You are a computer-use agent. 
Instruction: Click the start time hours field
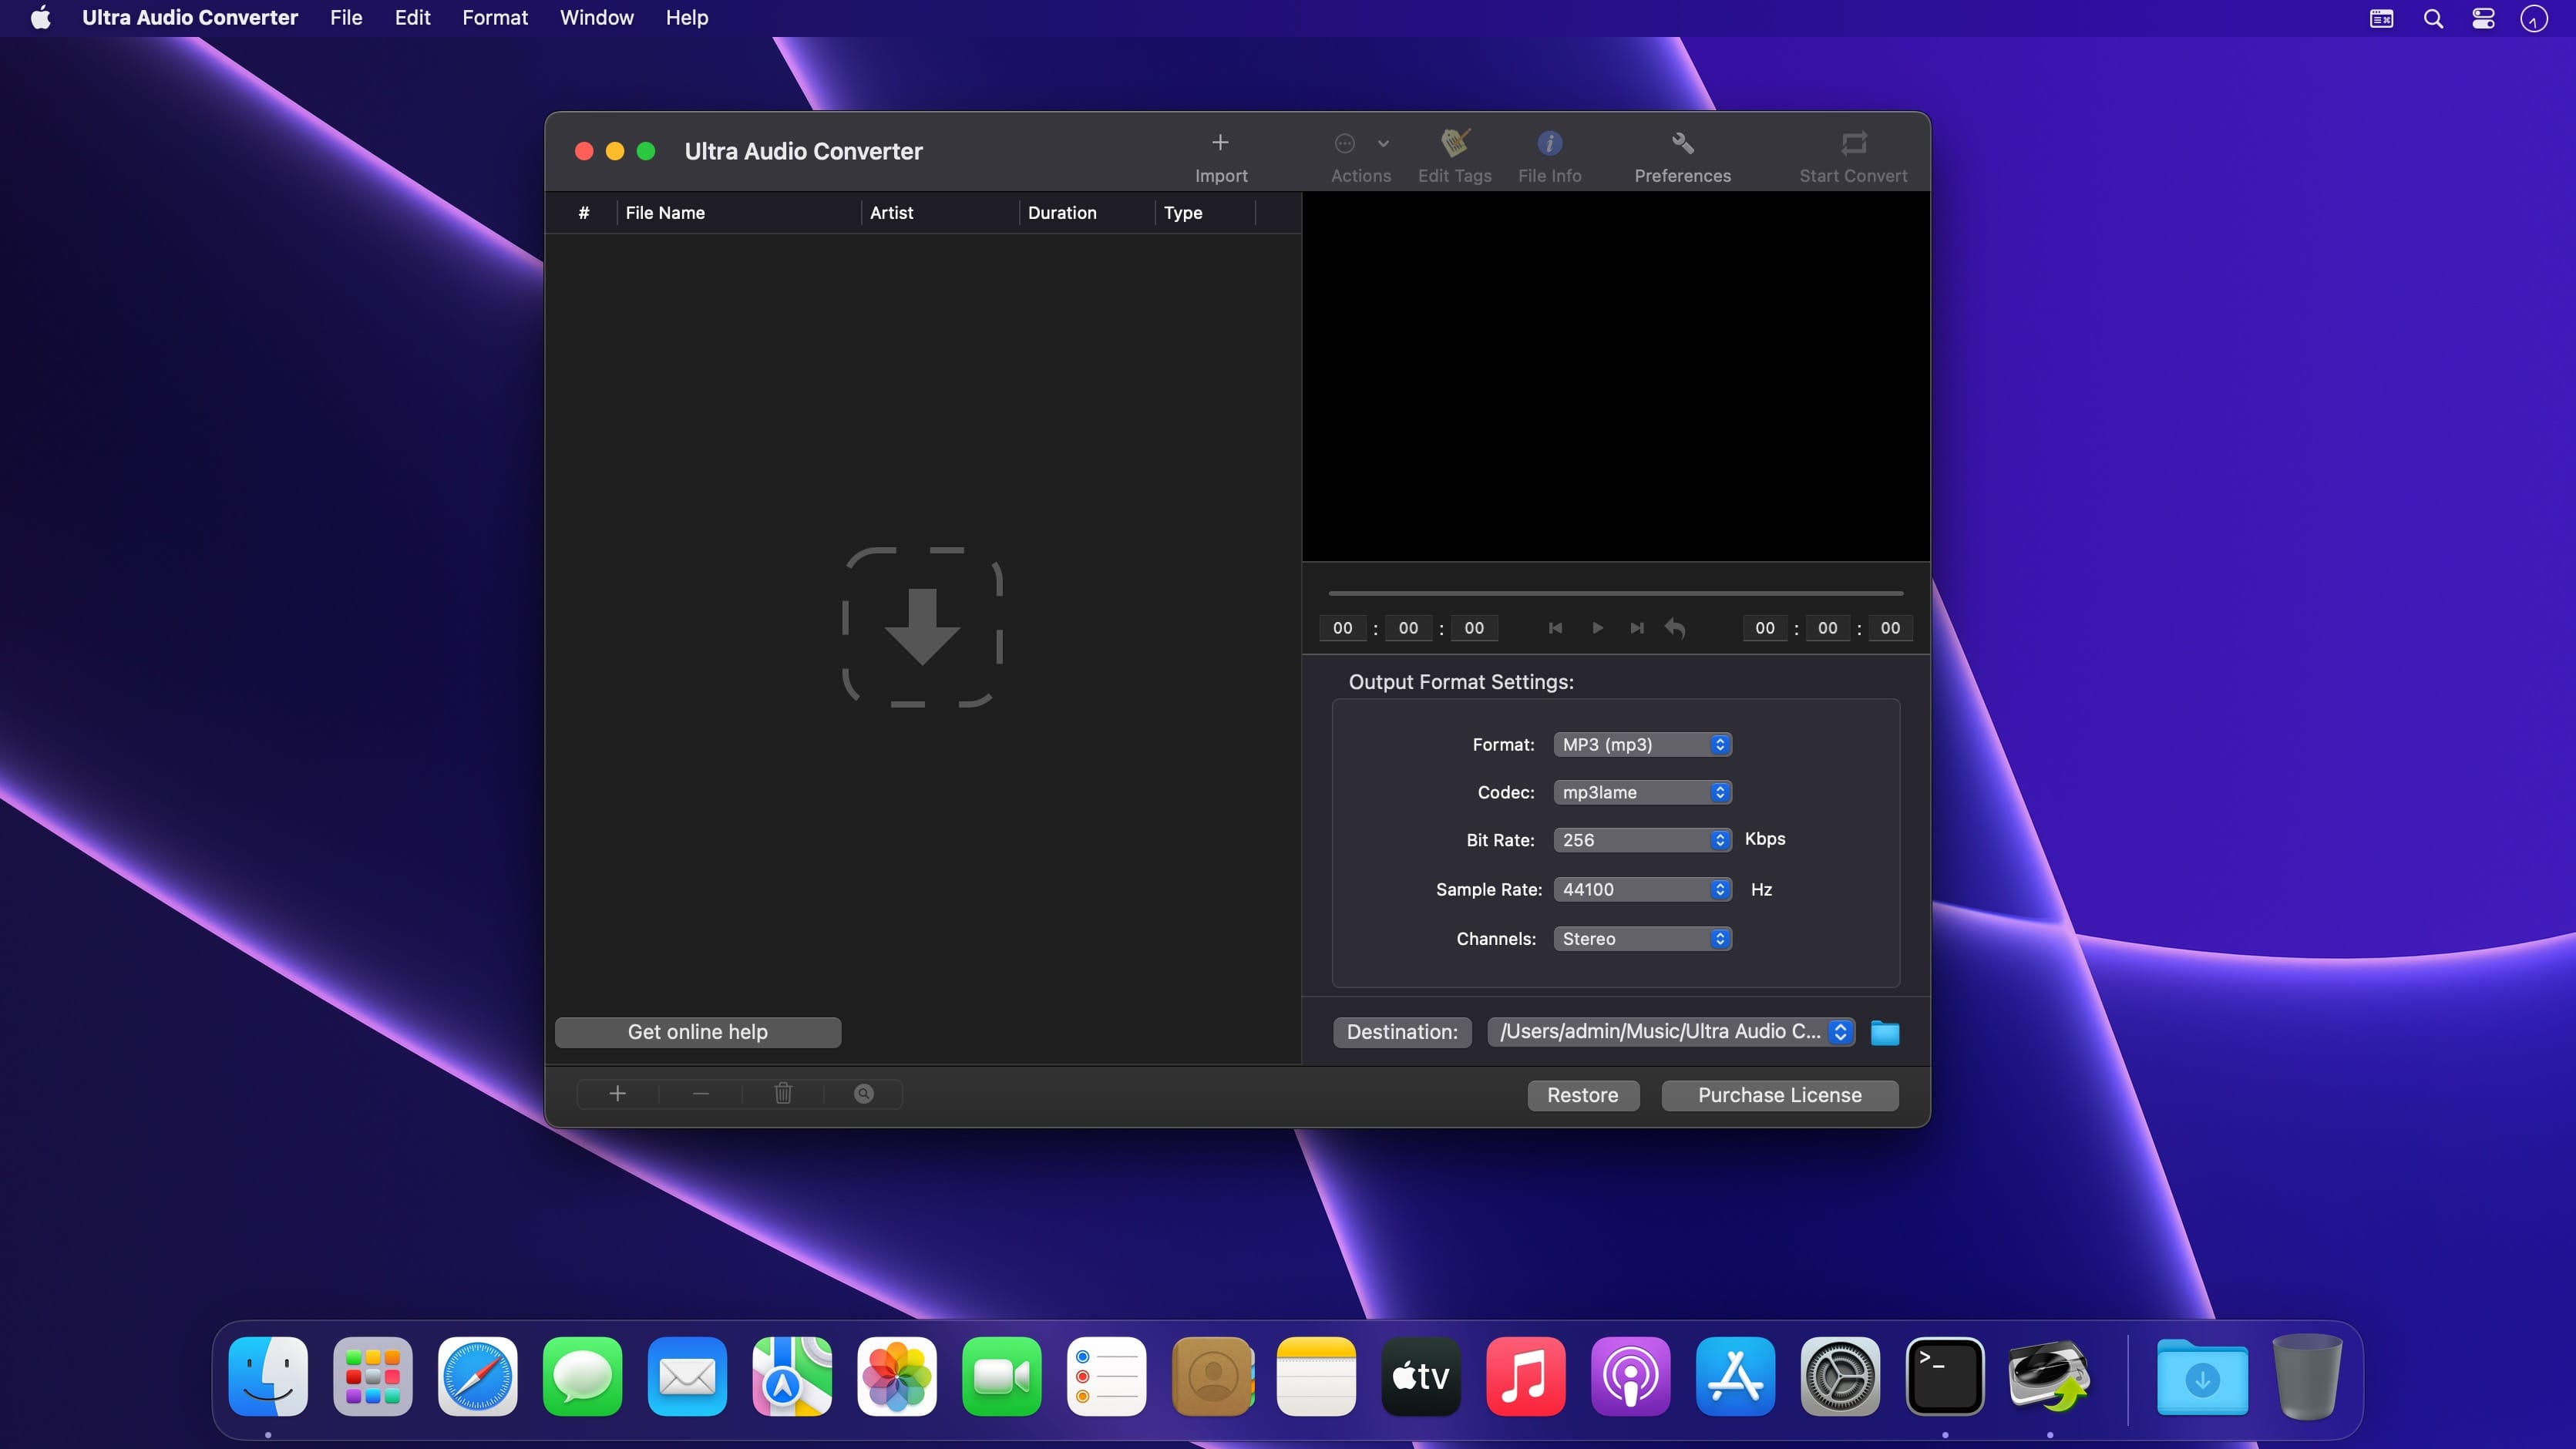pyautogui.click(x=1342, y=628)
